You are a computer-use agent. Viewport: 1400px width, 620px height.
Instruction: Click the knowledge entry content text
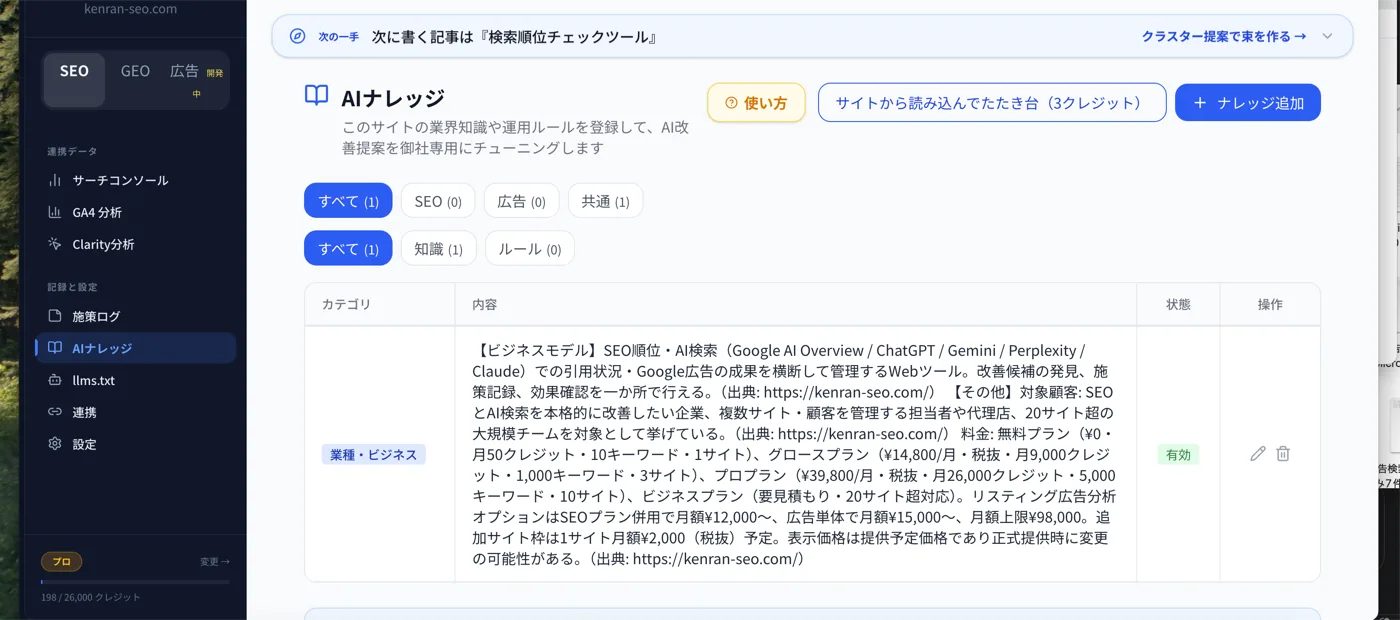click(794, 454)
